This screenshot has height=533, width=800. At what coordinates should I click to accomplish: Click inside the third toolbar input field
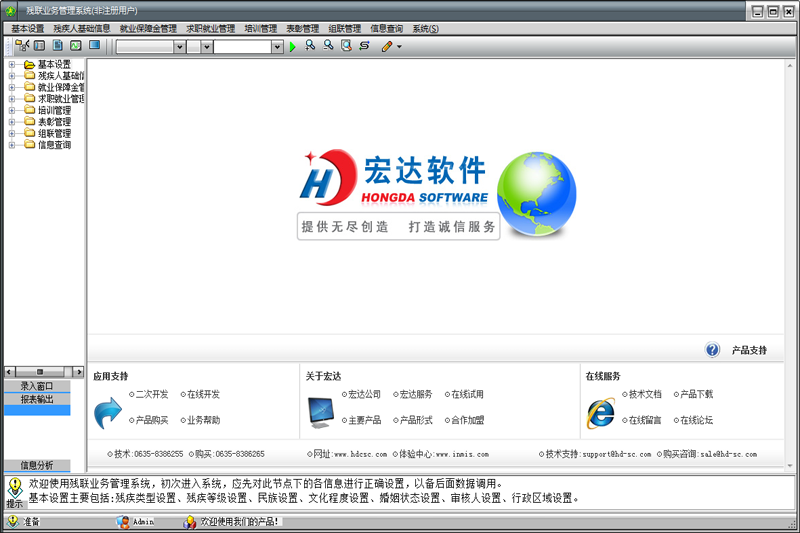(x=243, y=47)
